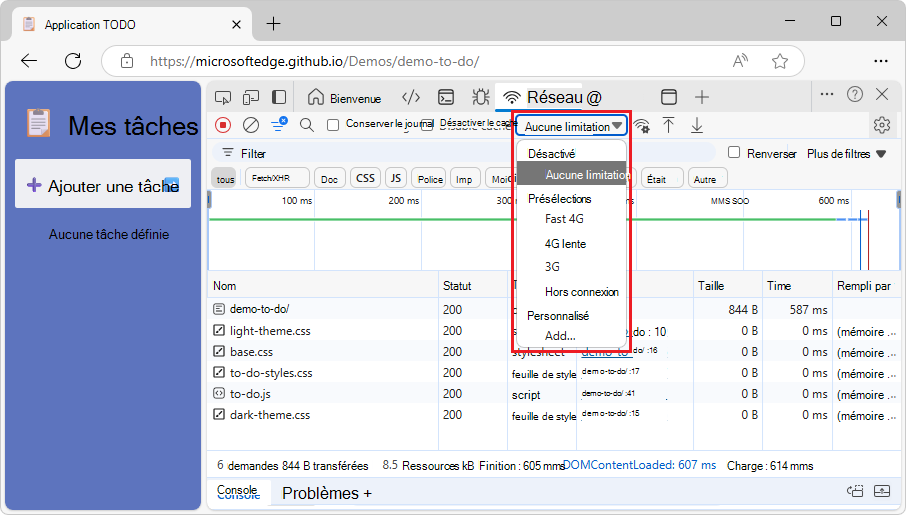Filter requests by CSS type

point(365,178)
